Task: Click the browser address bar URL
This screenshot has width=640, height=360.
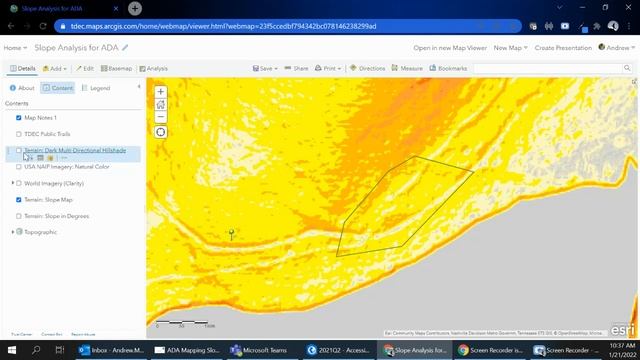Action: 223,26
